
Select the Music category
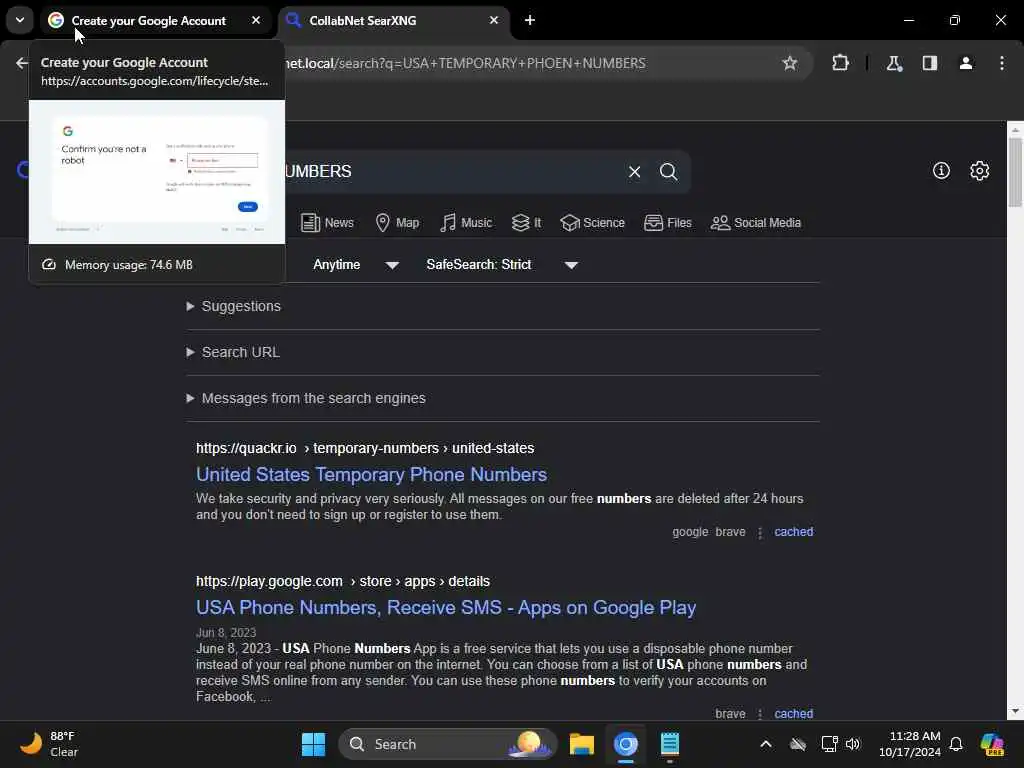click(466, 223)
